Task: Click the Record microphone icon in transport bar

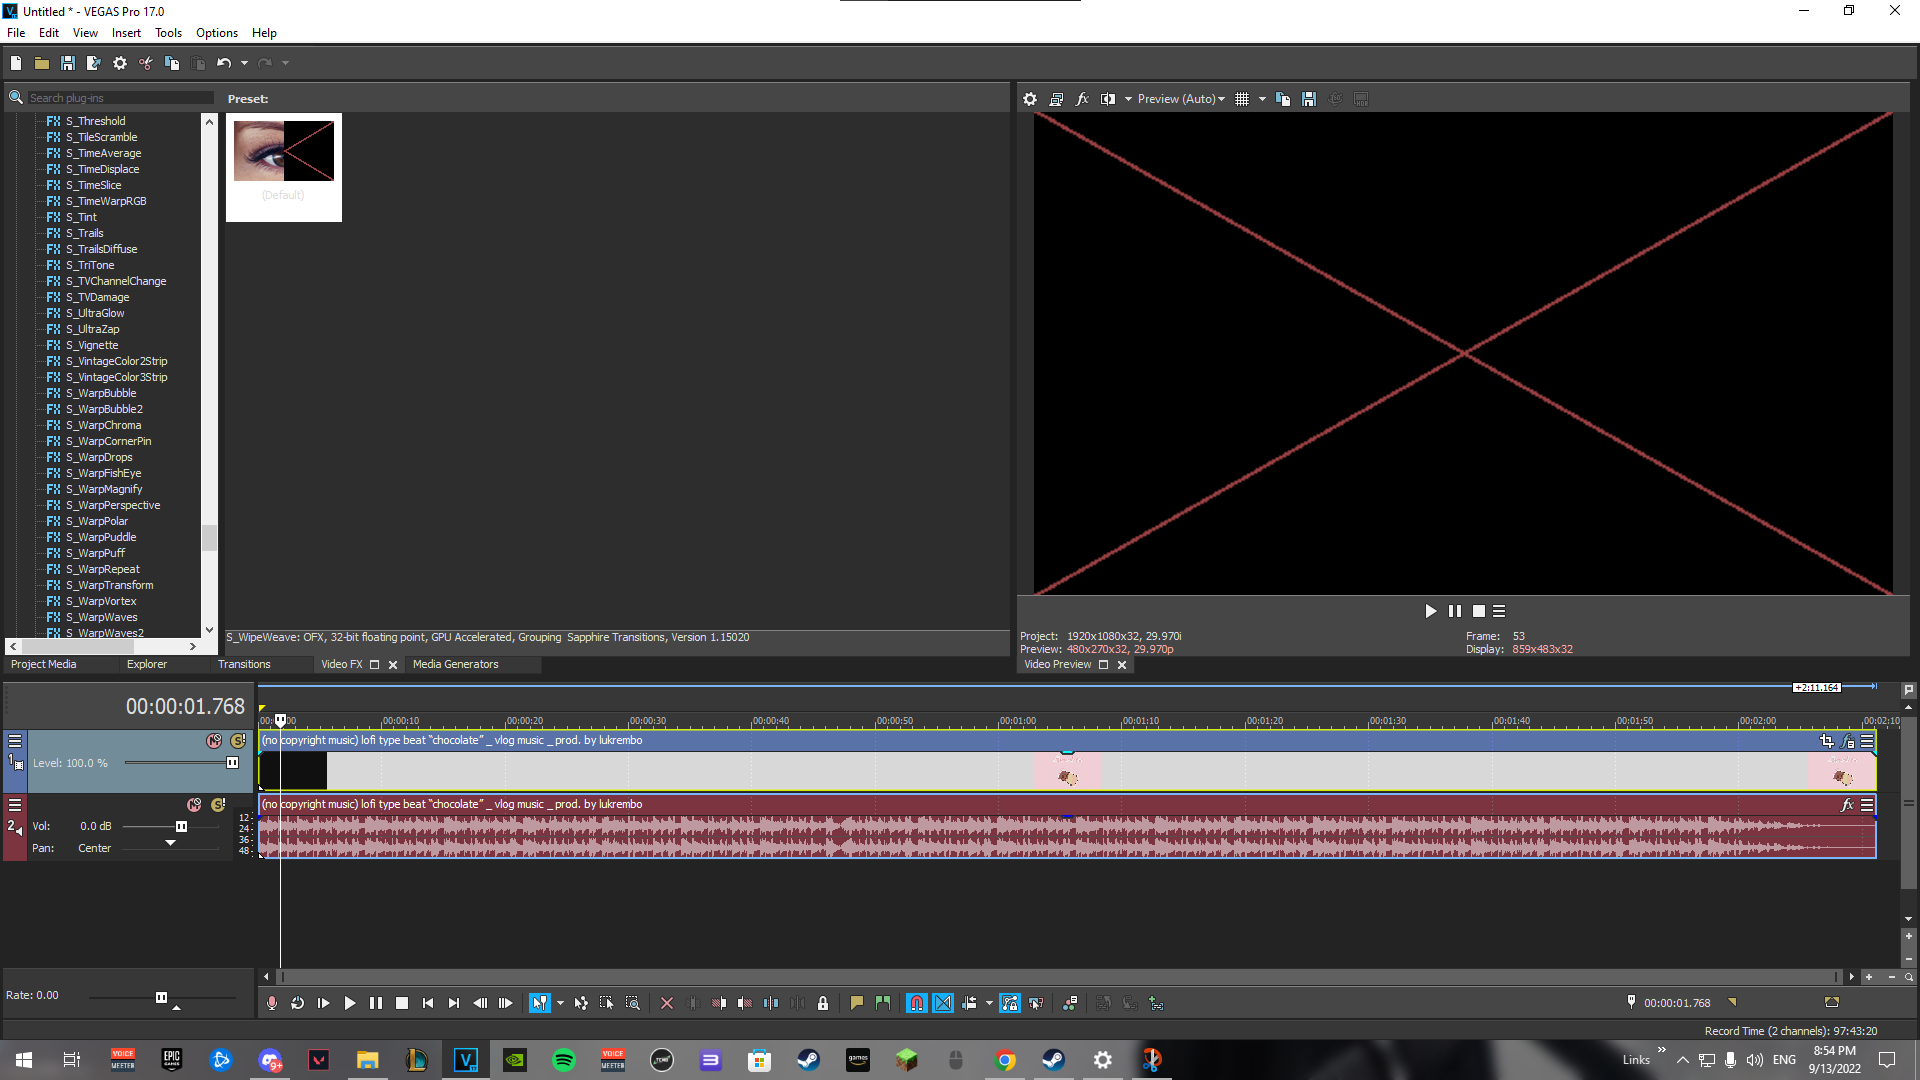Action: click(272, 1003)
